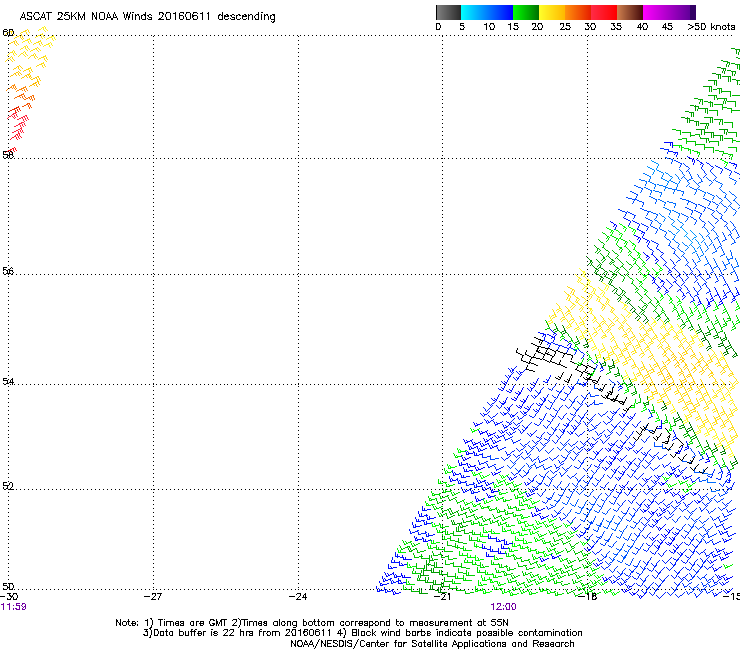Click the 'Data buffer is 22 hrs' note line
Image resolution: width=740 pixels, height=650 pixels.
pyautogui.click(x=362, y=633)
